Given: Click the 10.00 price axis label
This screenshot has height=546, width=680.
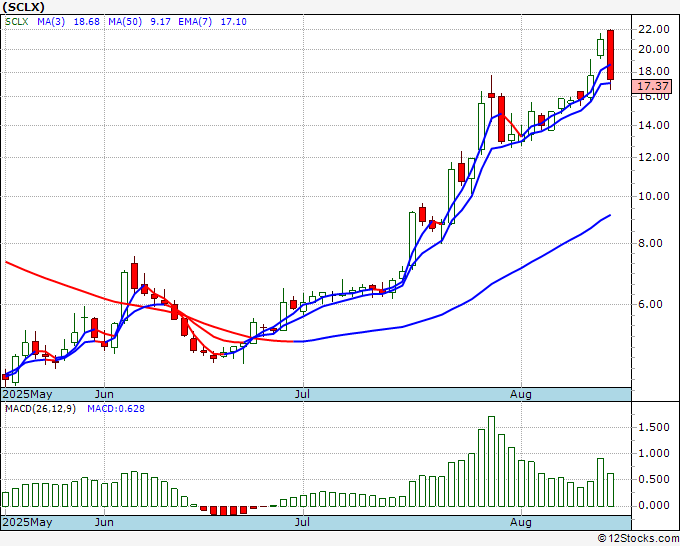Looking at the screenshot, I should click(x=654, y=196).
